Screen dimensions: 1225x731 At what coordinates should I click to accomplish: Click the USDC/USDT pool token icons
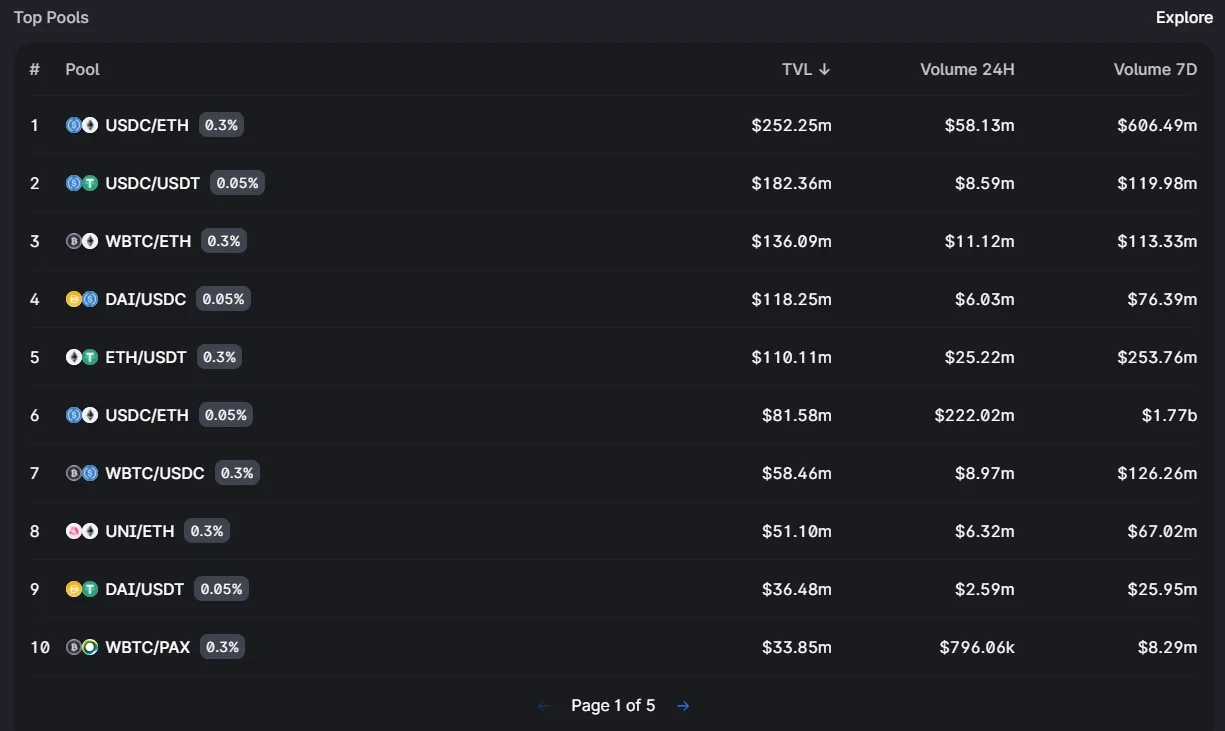tap(82, 183)
